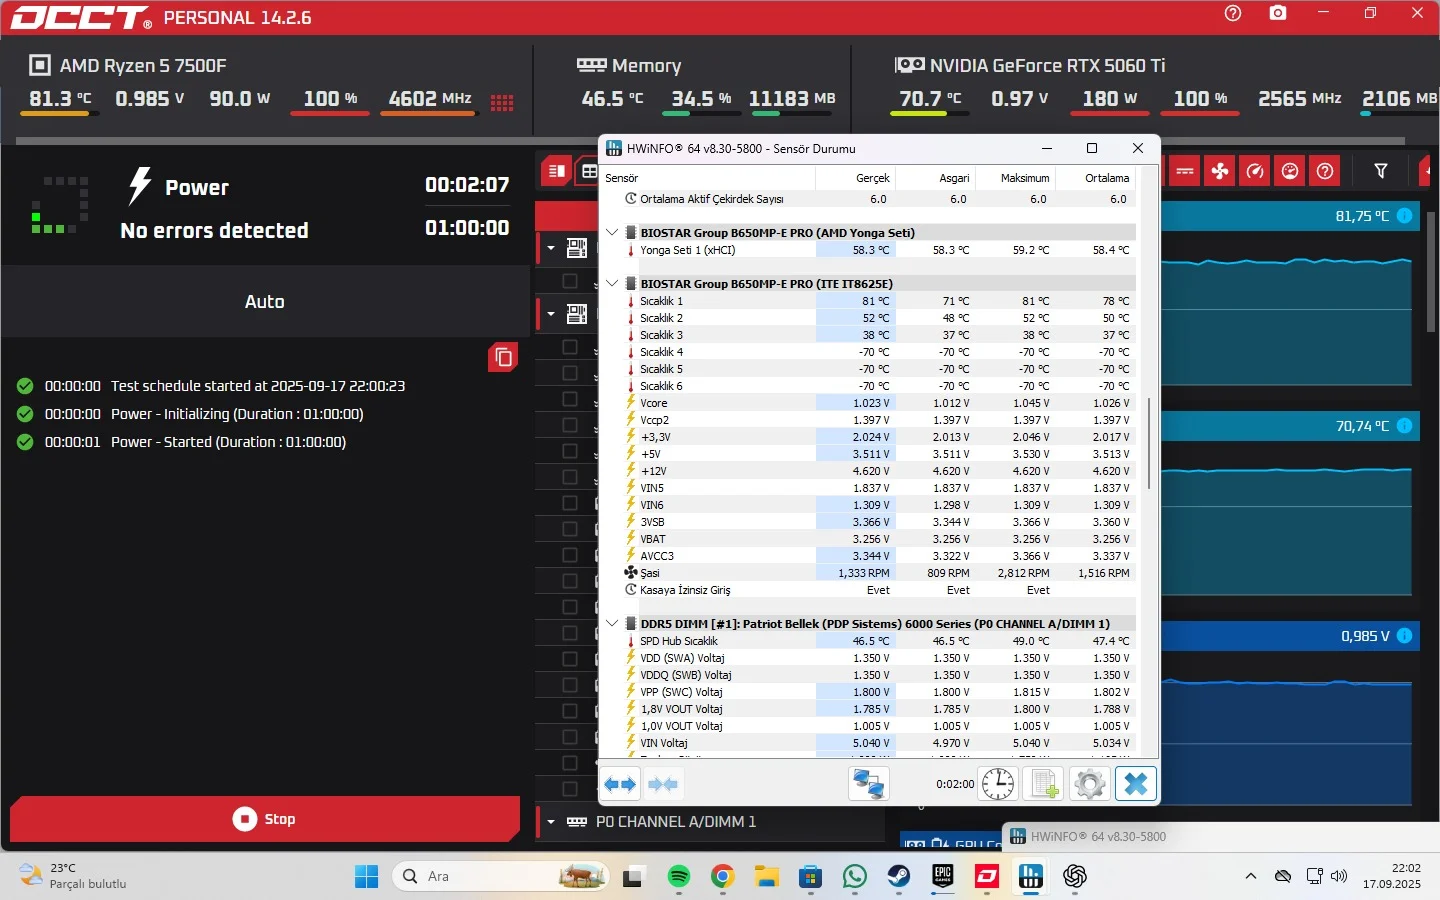
Task: Switch OCCT monitoring to list view icon
Action: coord(557,171)
